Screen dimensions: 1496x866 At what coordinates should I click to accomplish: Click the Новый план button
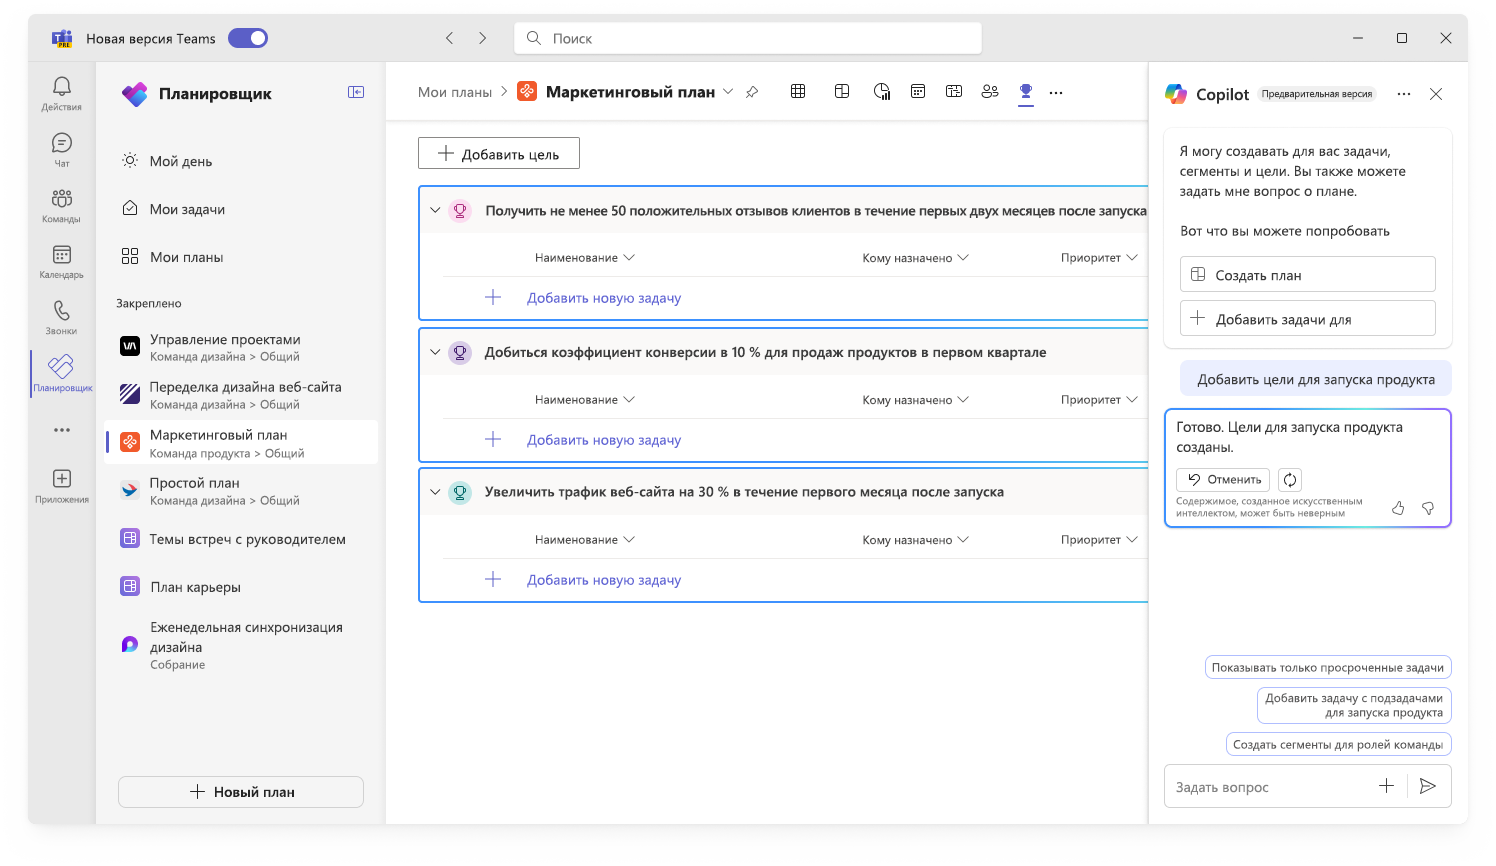coord(241,792)
